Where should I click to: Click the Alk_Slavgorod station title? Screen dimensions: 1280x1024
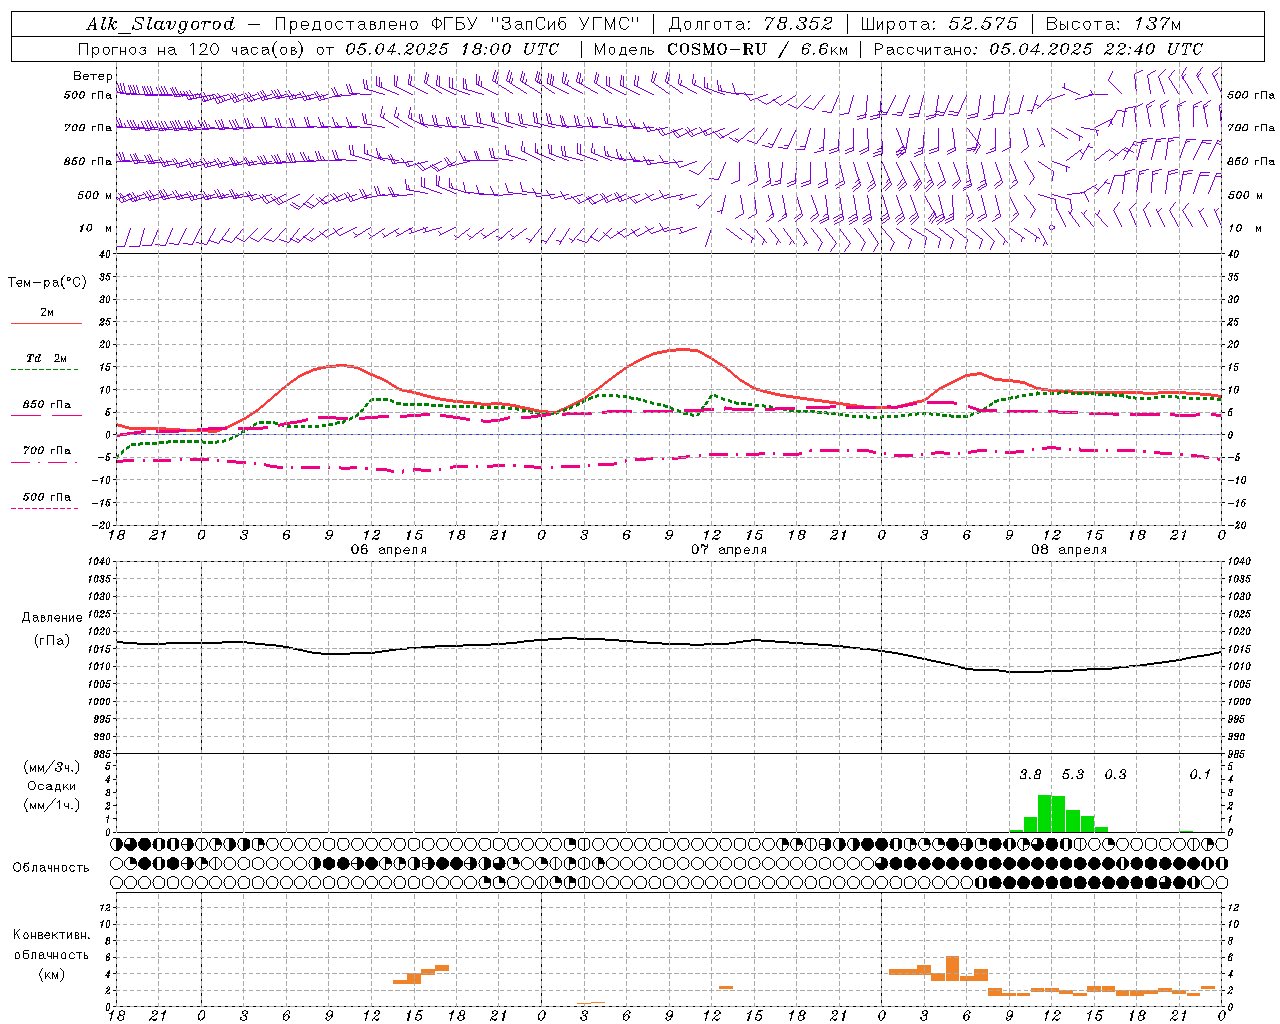click(x=160, y=24)
